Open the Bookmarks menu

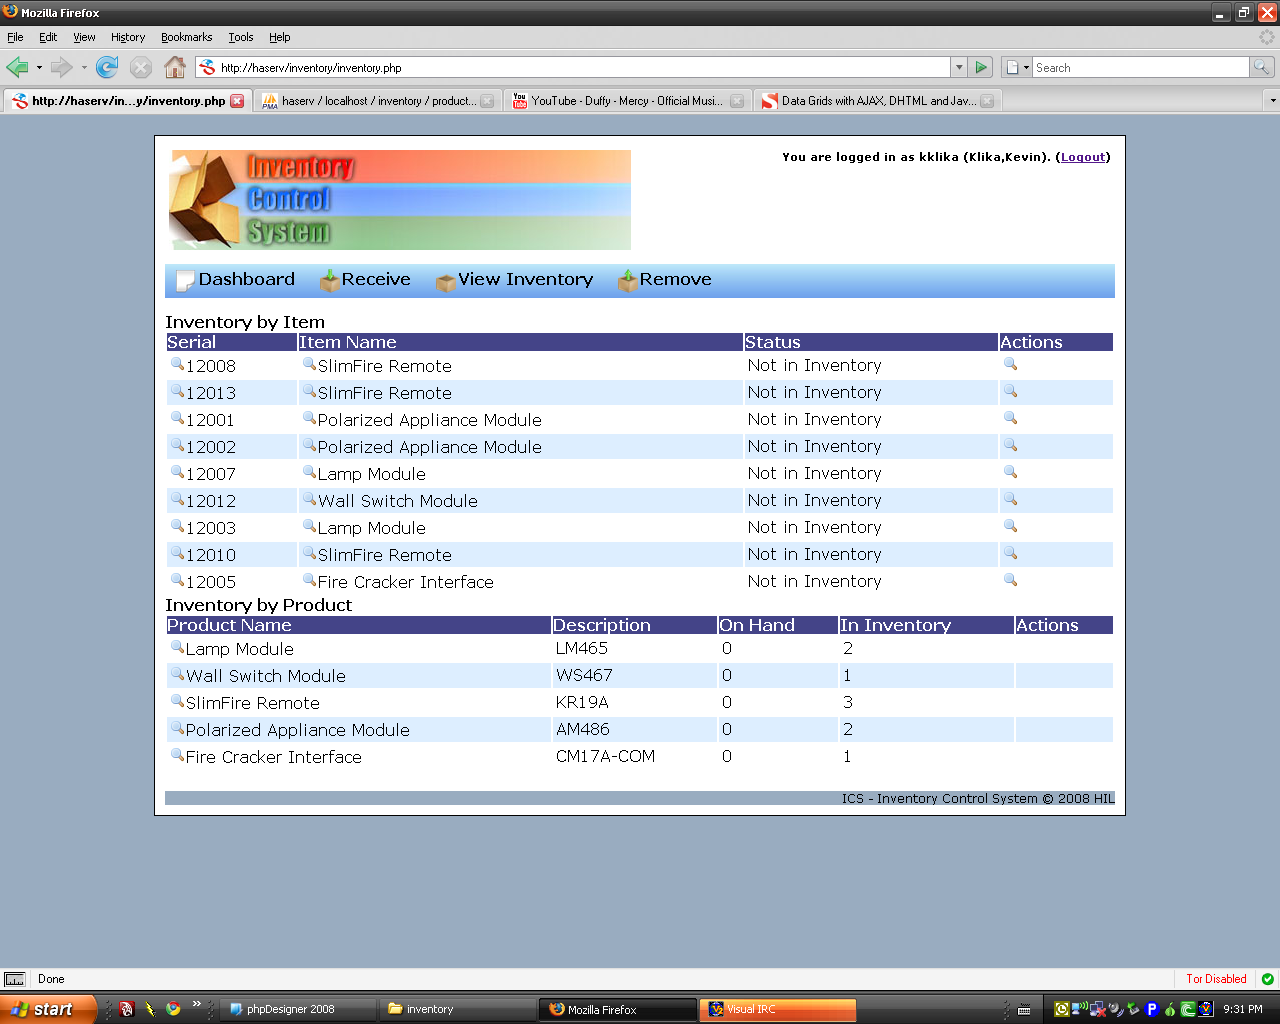click(186, 37)
